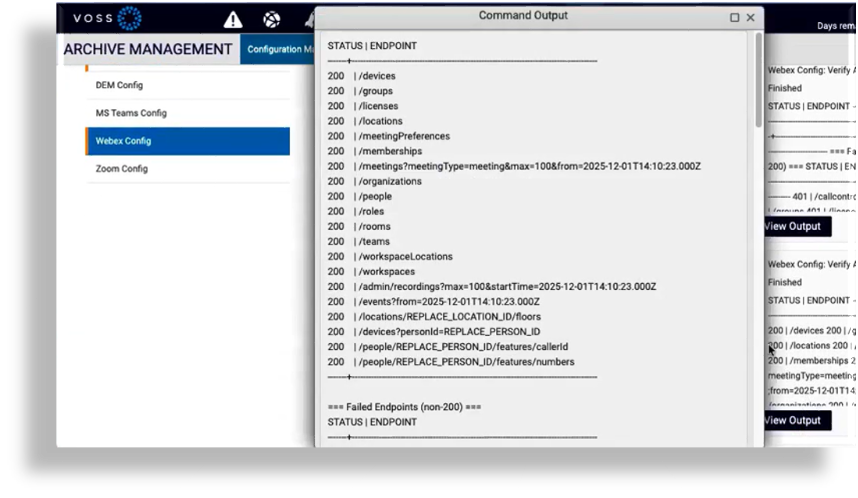Click the /memberships endpoint row
The image size is (858, 498).
click(375, 151)
